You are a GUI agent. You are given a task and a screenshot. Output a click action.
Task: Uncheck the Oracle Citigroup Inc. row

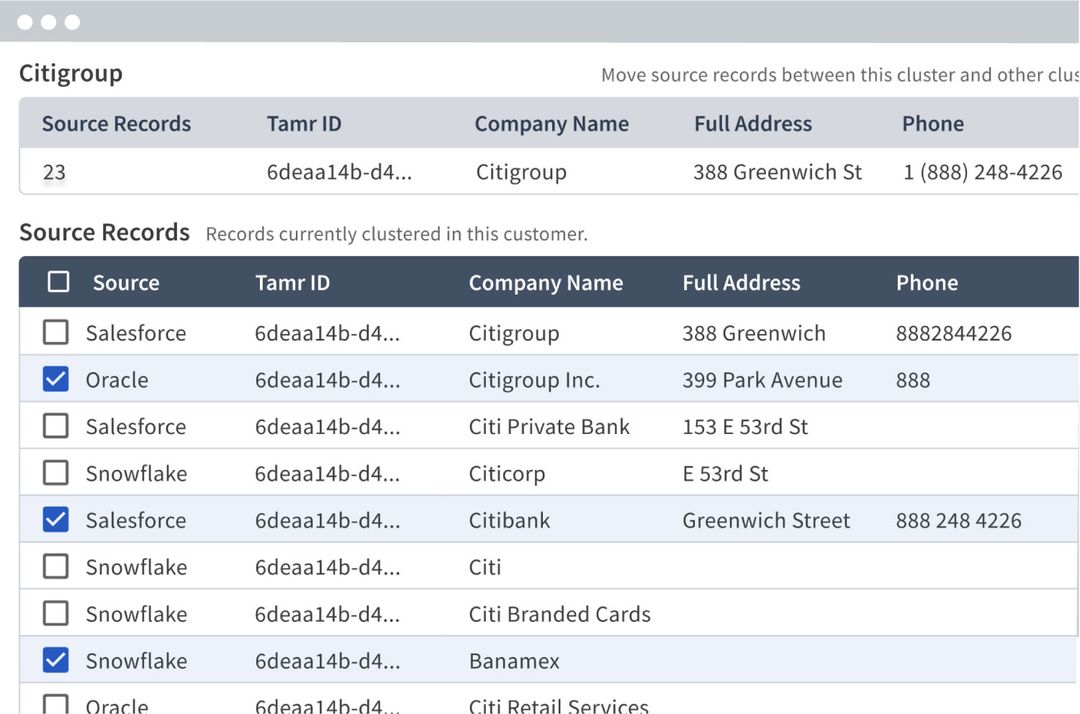pos(56,379)
